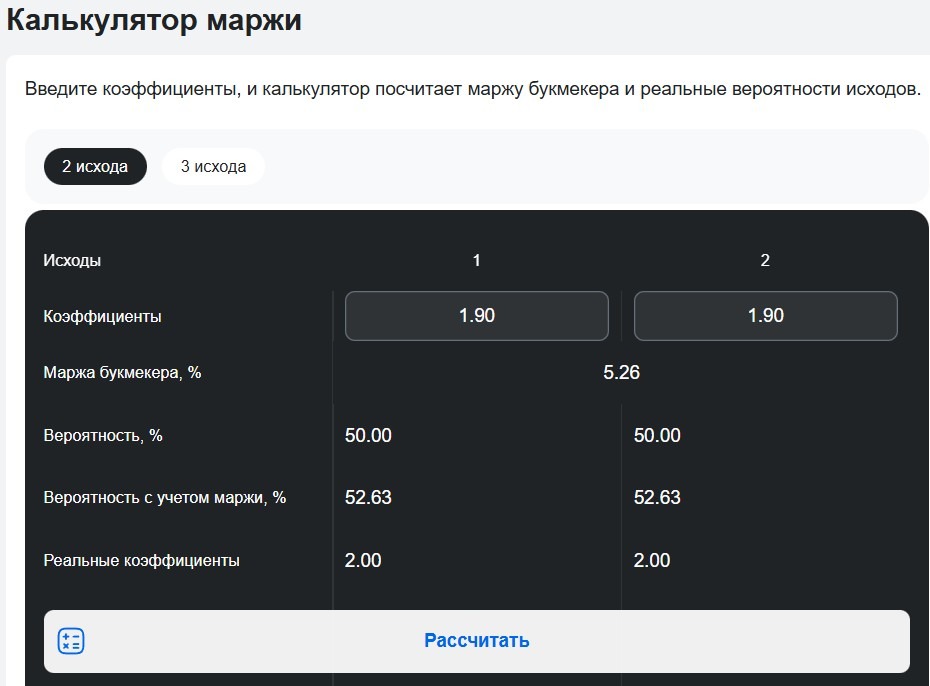This screenshot has width=930, height=686.
Task: Click the calculator icon beside Рассчитать
Action: click(71, 641)
